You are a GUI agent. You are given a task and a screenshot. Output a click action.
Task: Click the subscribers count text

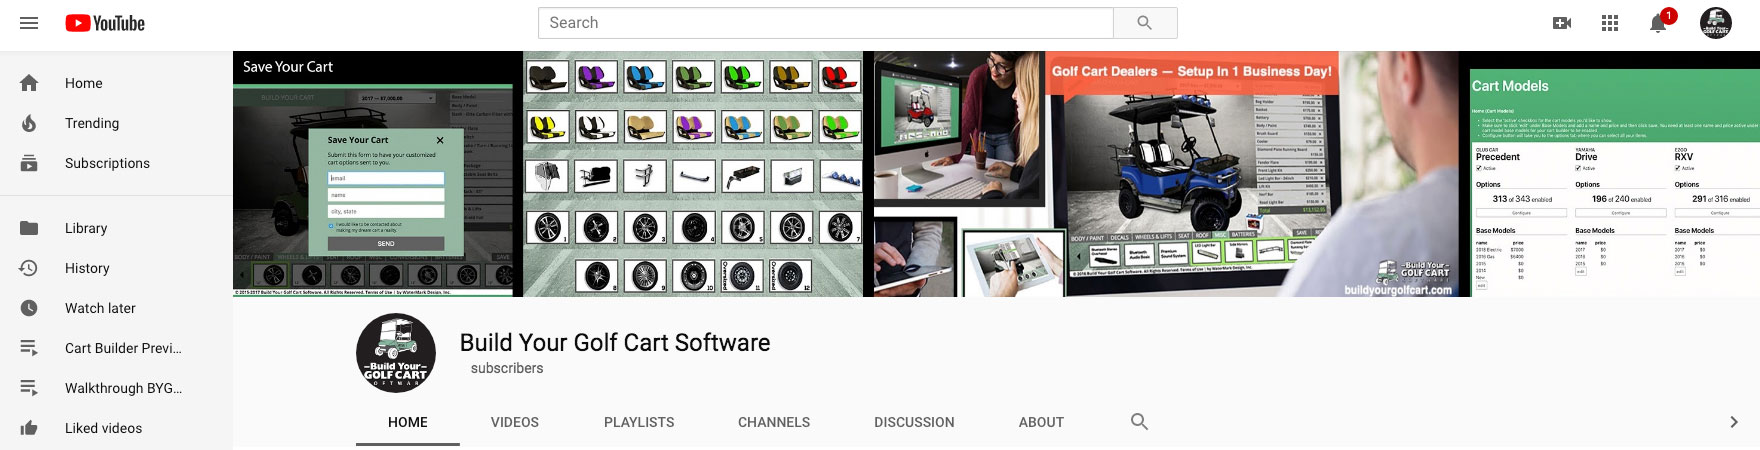[507, 368]
